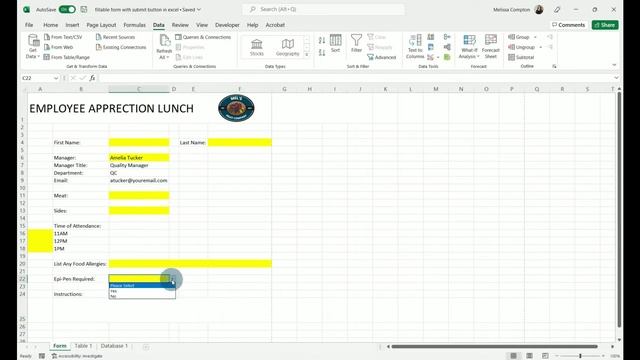Click the Save icon in the title bar
The height and width of the screenshot is (360, 640).
[x=84, y=9]
